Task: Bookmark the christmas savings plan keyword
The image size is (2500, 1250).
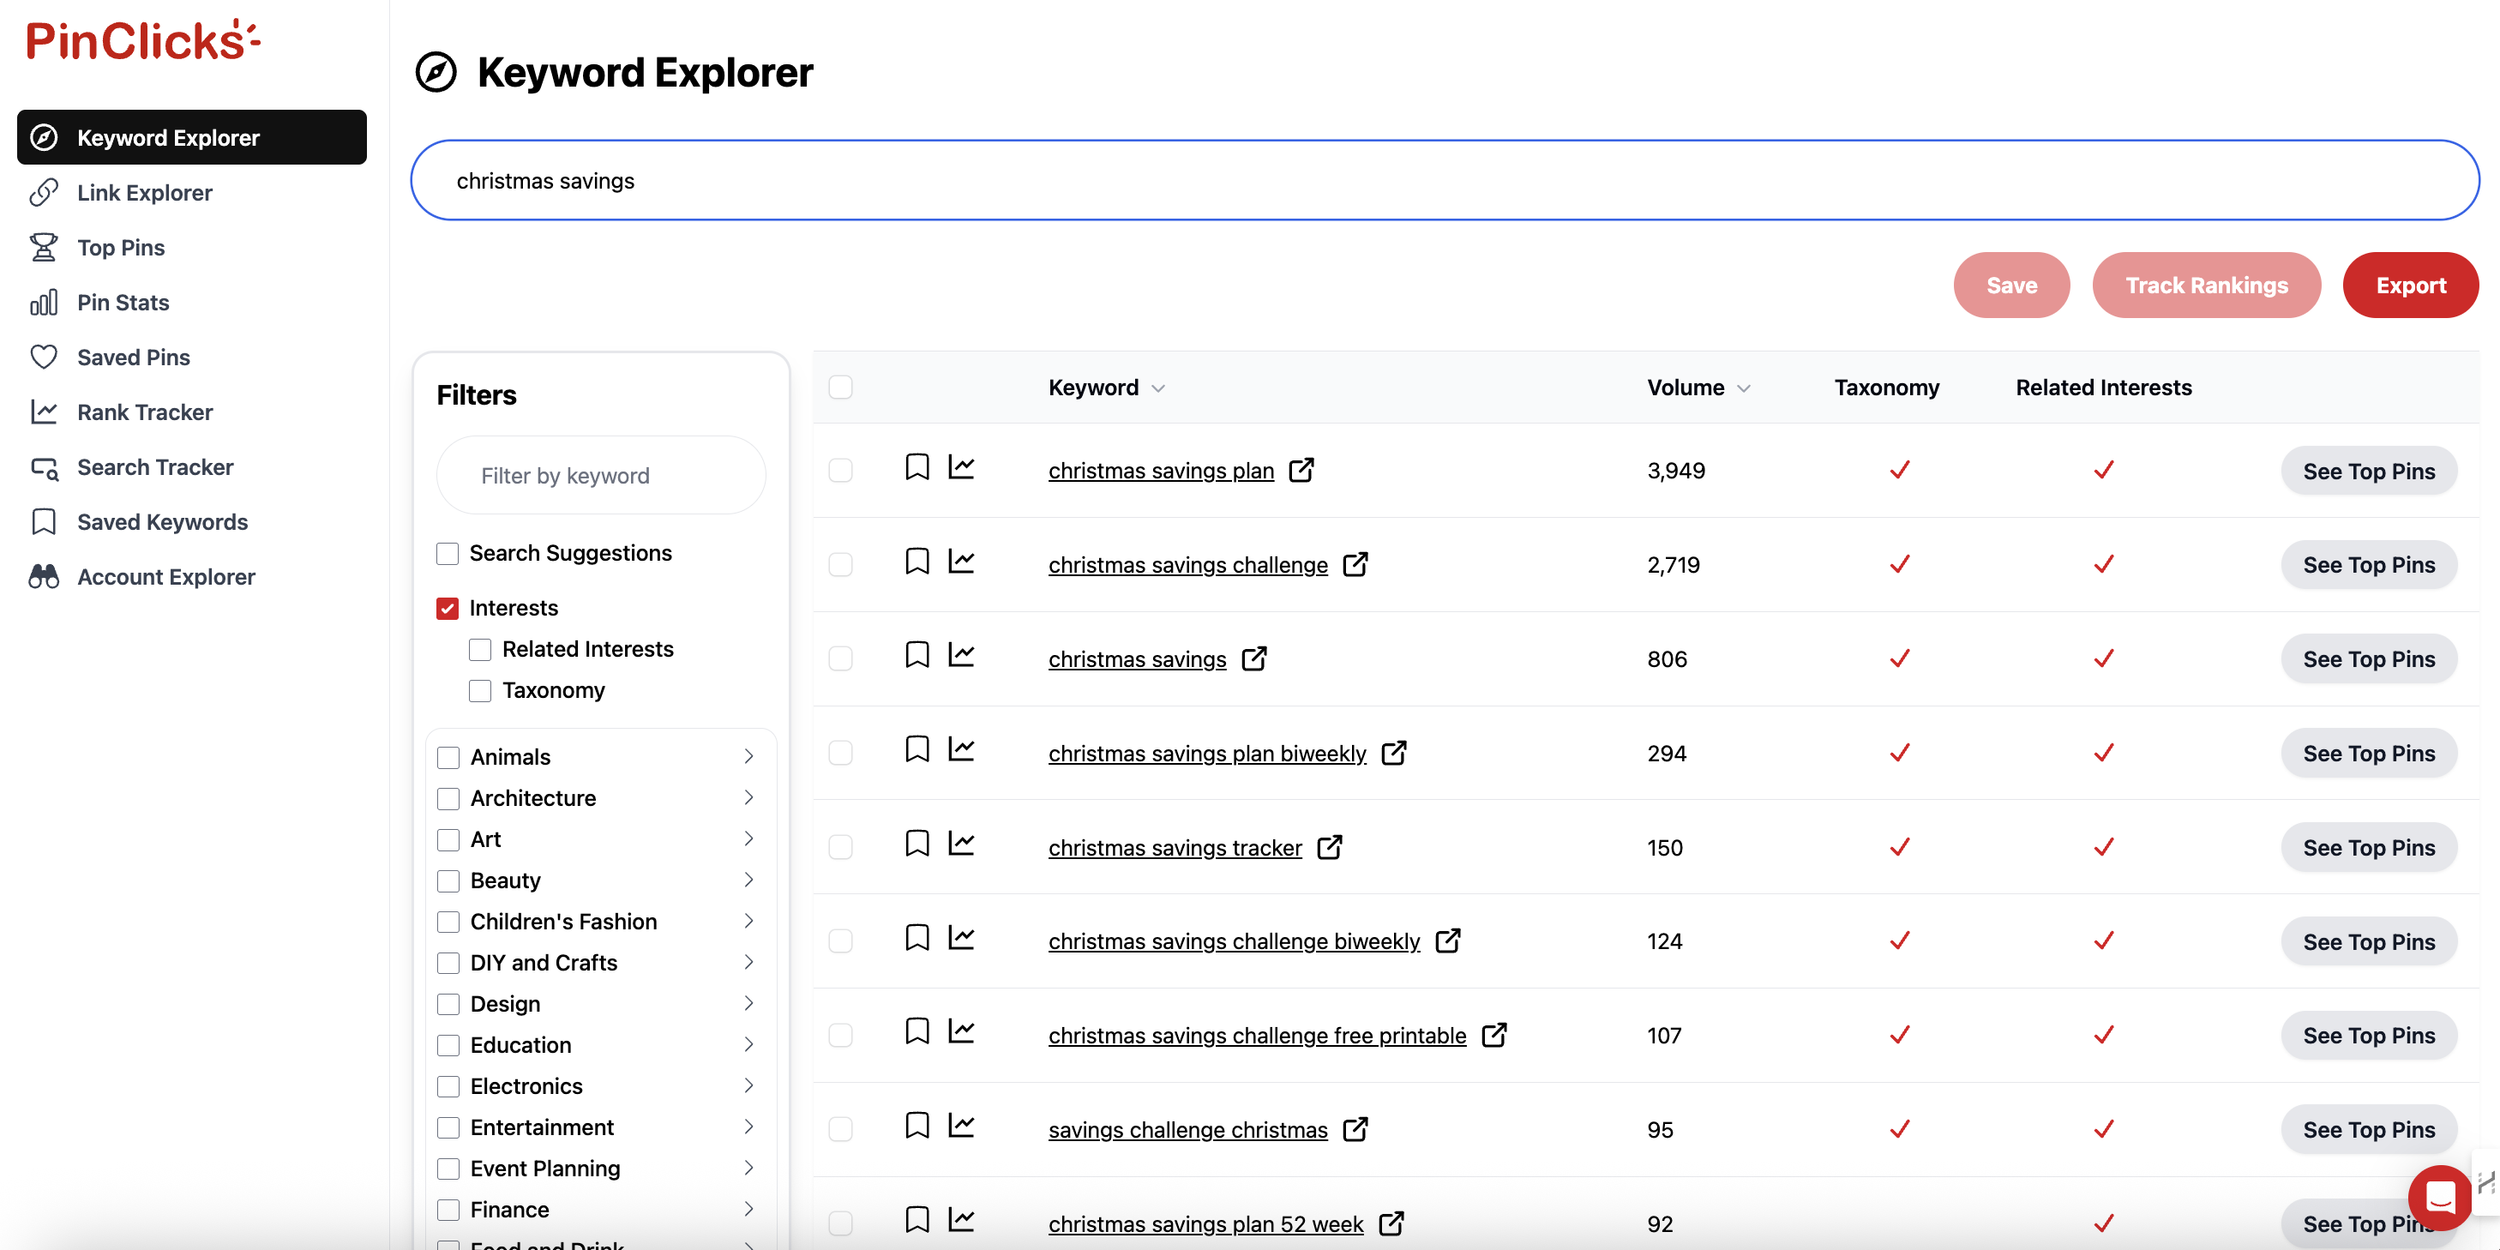Action: (x=916, y=468)
